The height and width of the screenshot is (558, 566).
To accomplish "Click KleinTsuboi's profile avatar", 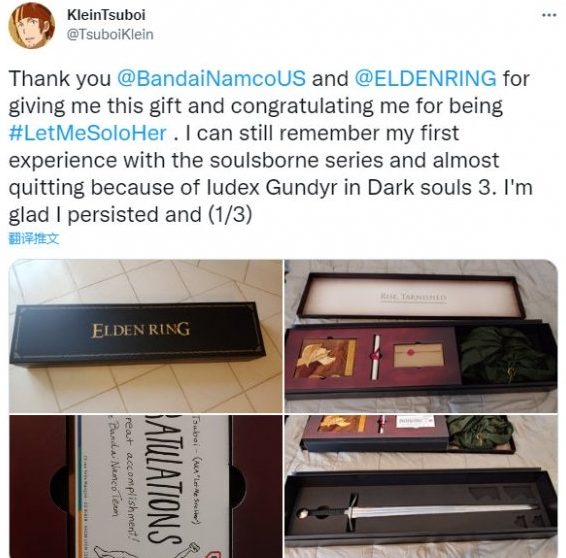I will pyautogui.click(x=32, y=26).
